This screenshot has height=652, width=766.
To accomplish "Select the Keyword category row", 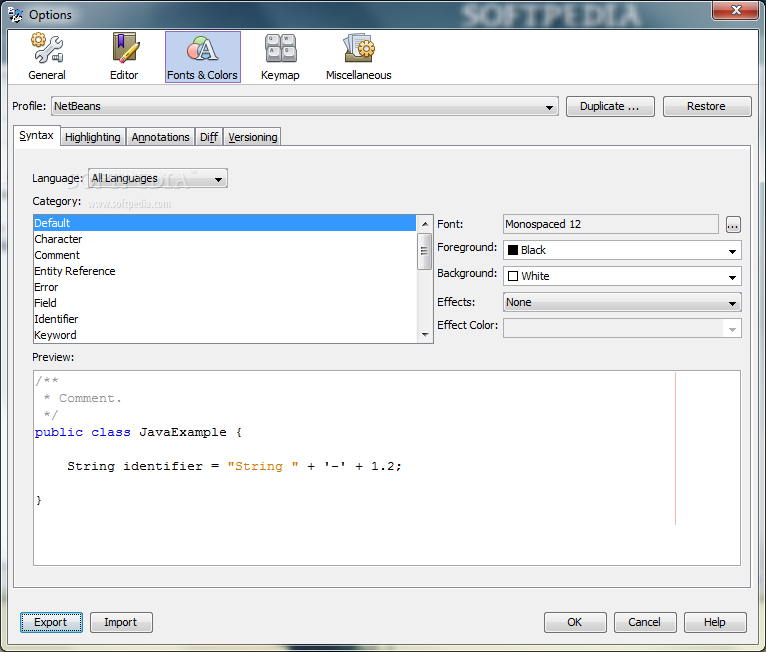I will tap(225, 336).
